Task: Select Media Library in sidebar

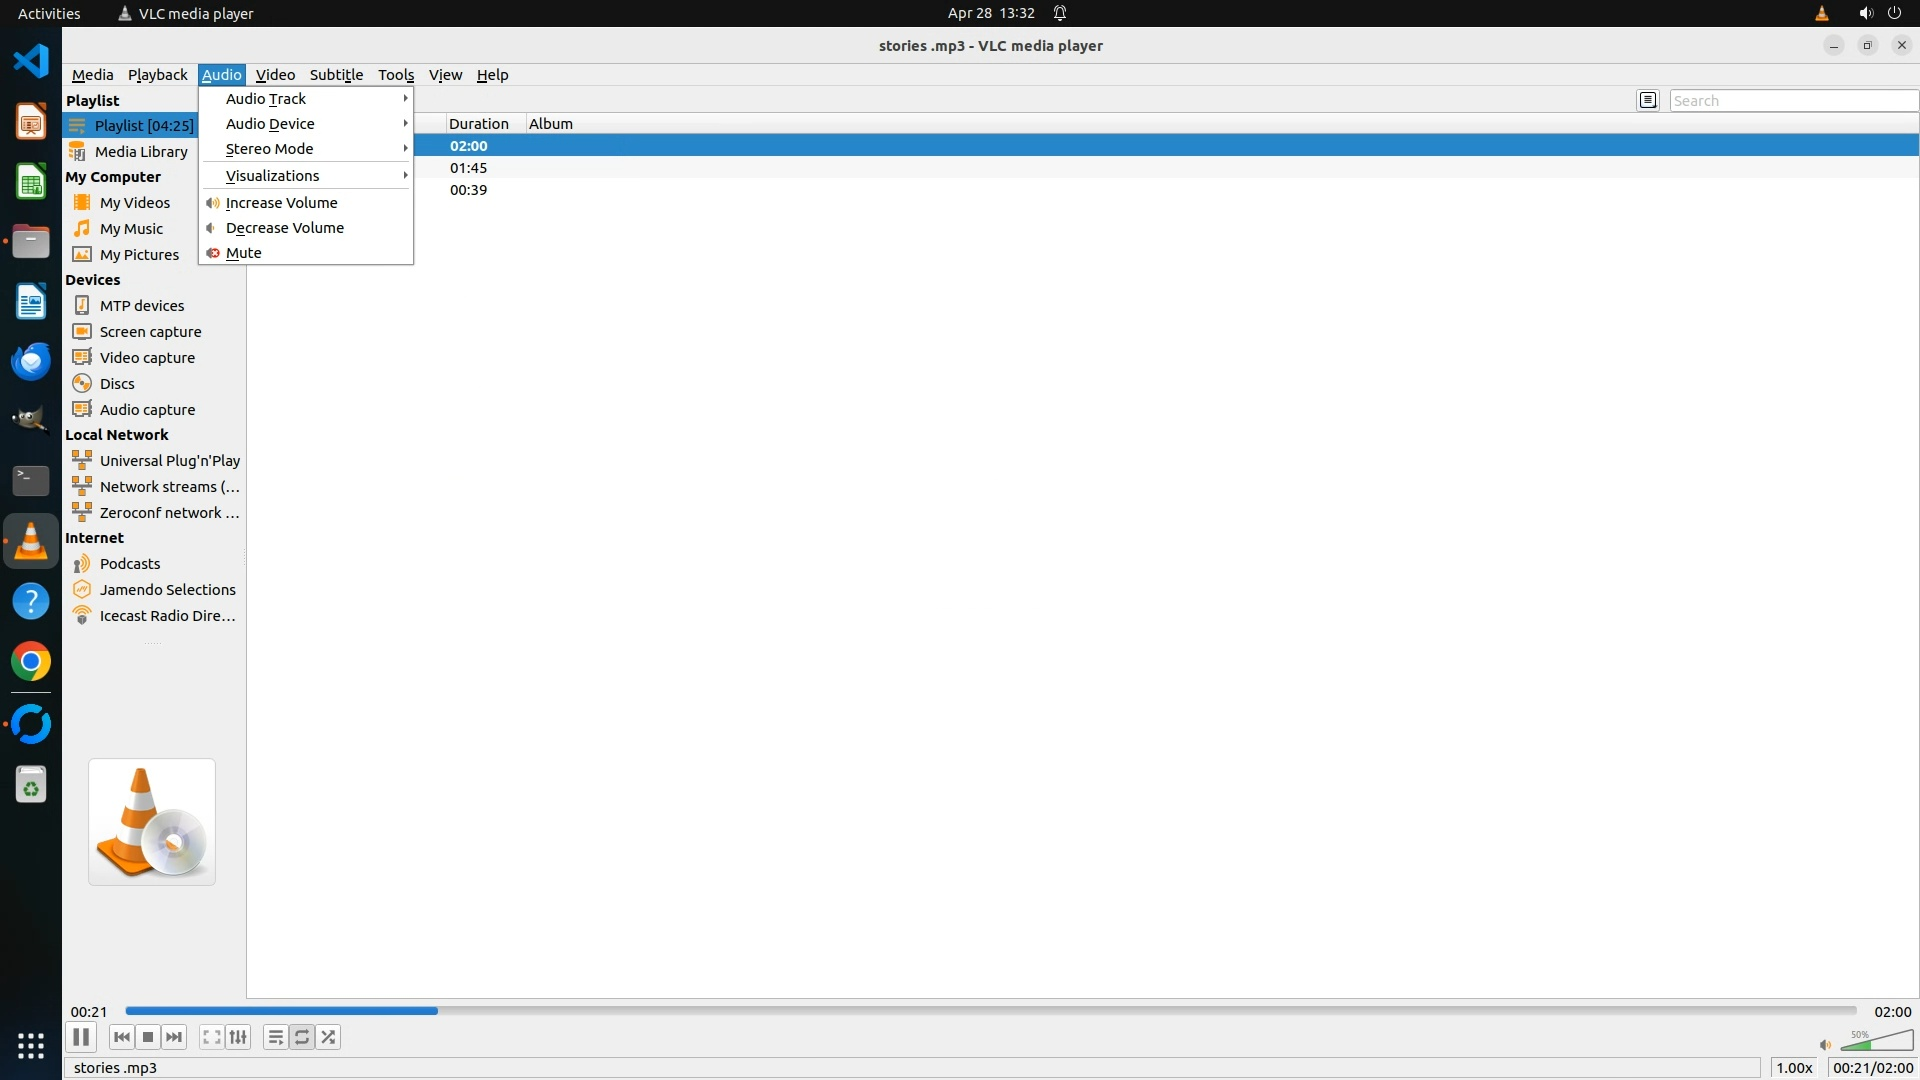Action: pyautogui.click(x=141, y=152)
